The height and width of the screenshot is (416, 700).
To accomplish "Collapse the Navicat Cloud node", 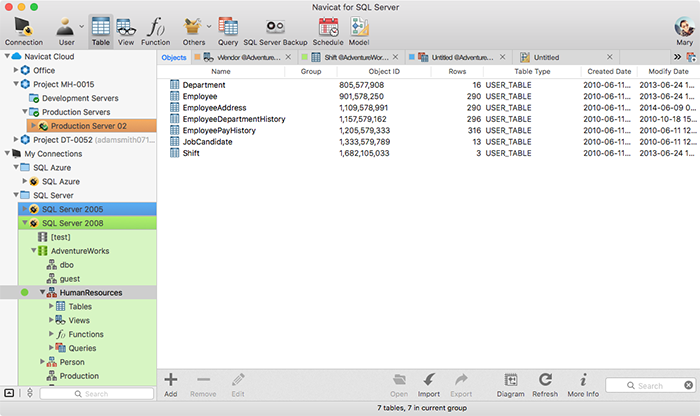I will 7,56.
